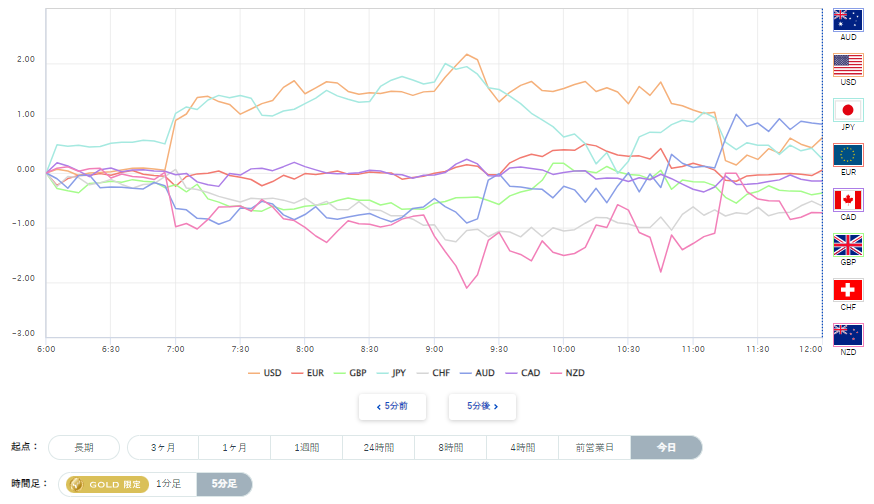Hide the USD series in the legend
The height and width of the screenshot is (504, 874).
(x=265, y=373)
